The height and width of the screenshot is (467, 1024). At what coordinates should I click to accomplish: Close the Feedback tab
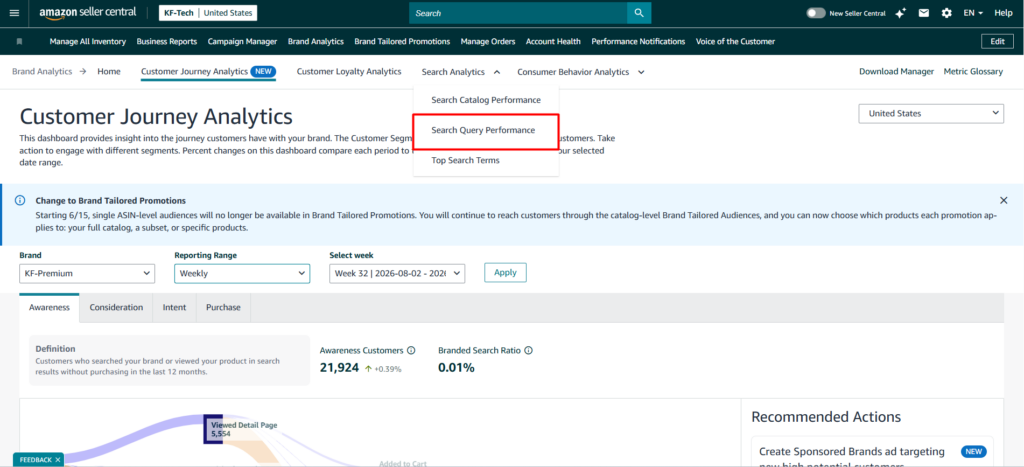pyautogui.click(x=57, y=460)
